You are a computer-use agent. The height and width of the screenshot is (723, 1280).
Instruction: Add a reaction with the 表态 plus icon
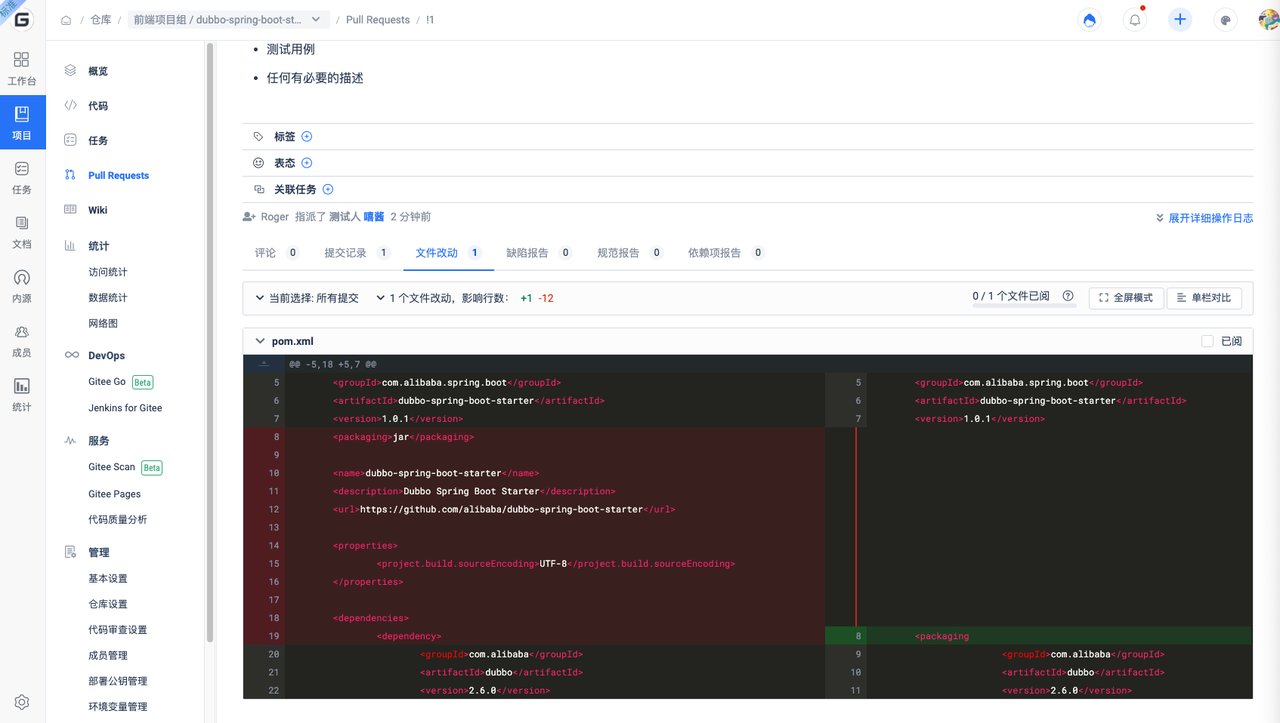coord(307,163)
